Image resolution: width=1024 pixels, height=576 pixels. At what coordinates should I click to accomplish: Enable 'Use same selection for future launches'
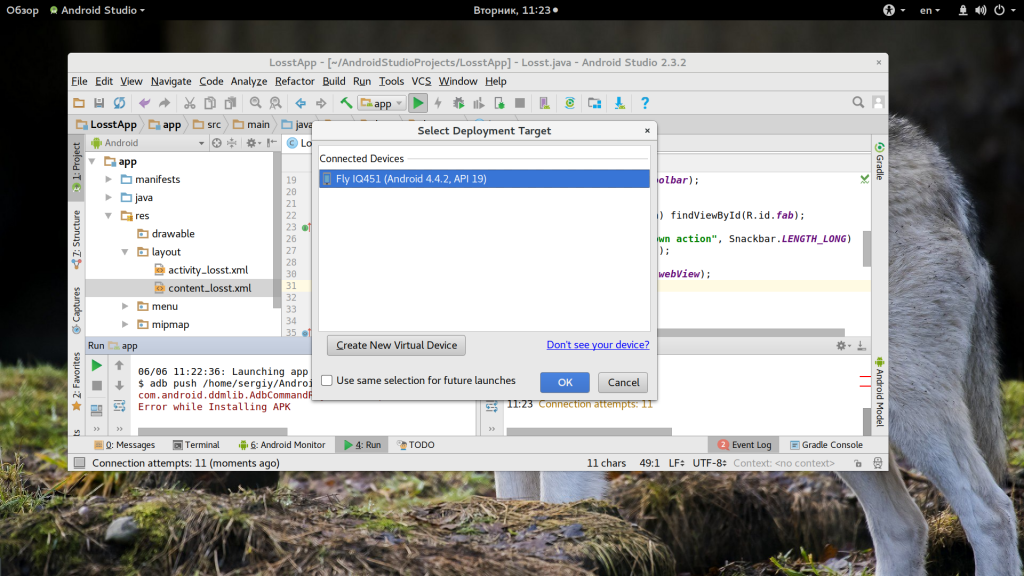327,381
